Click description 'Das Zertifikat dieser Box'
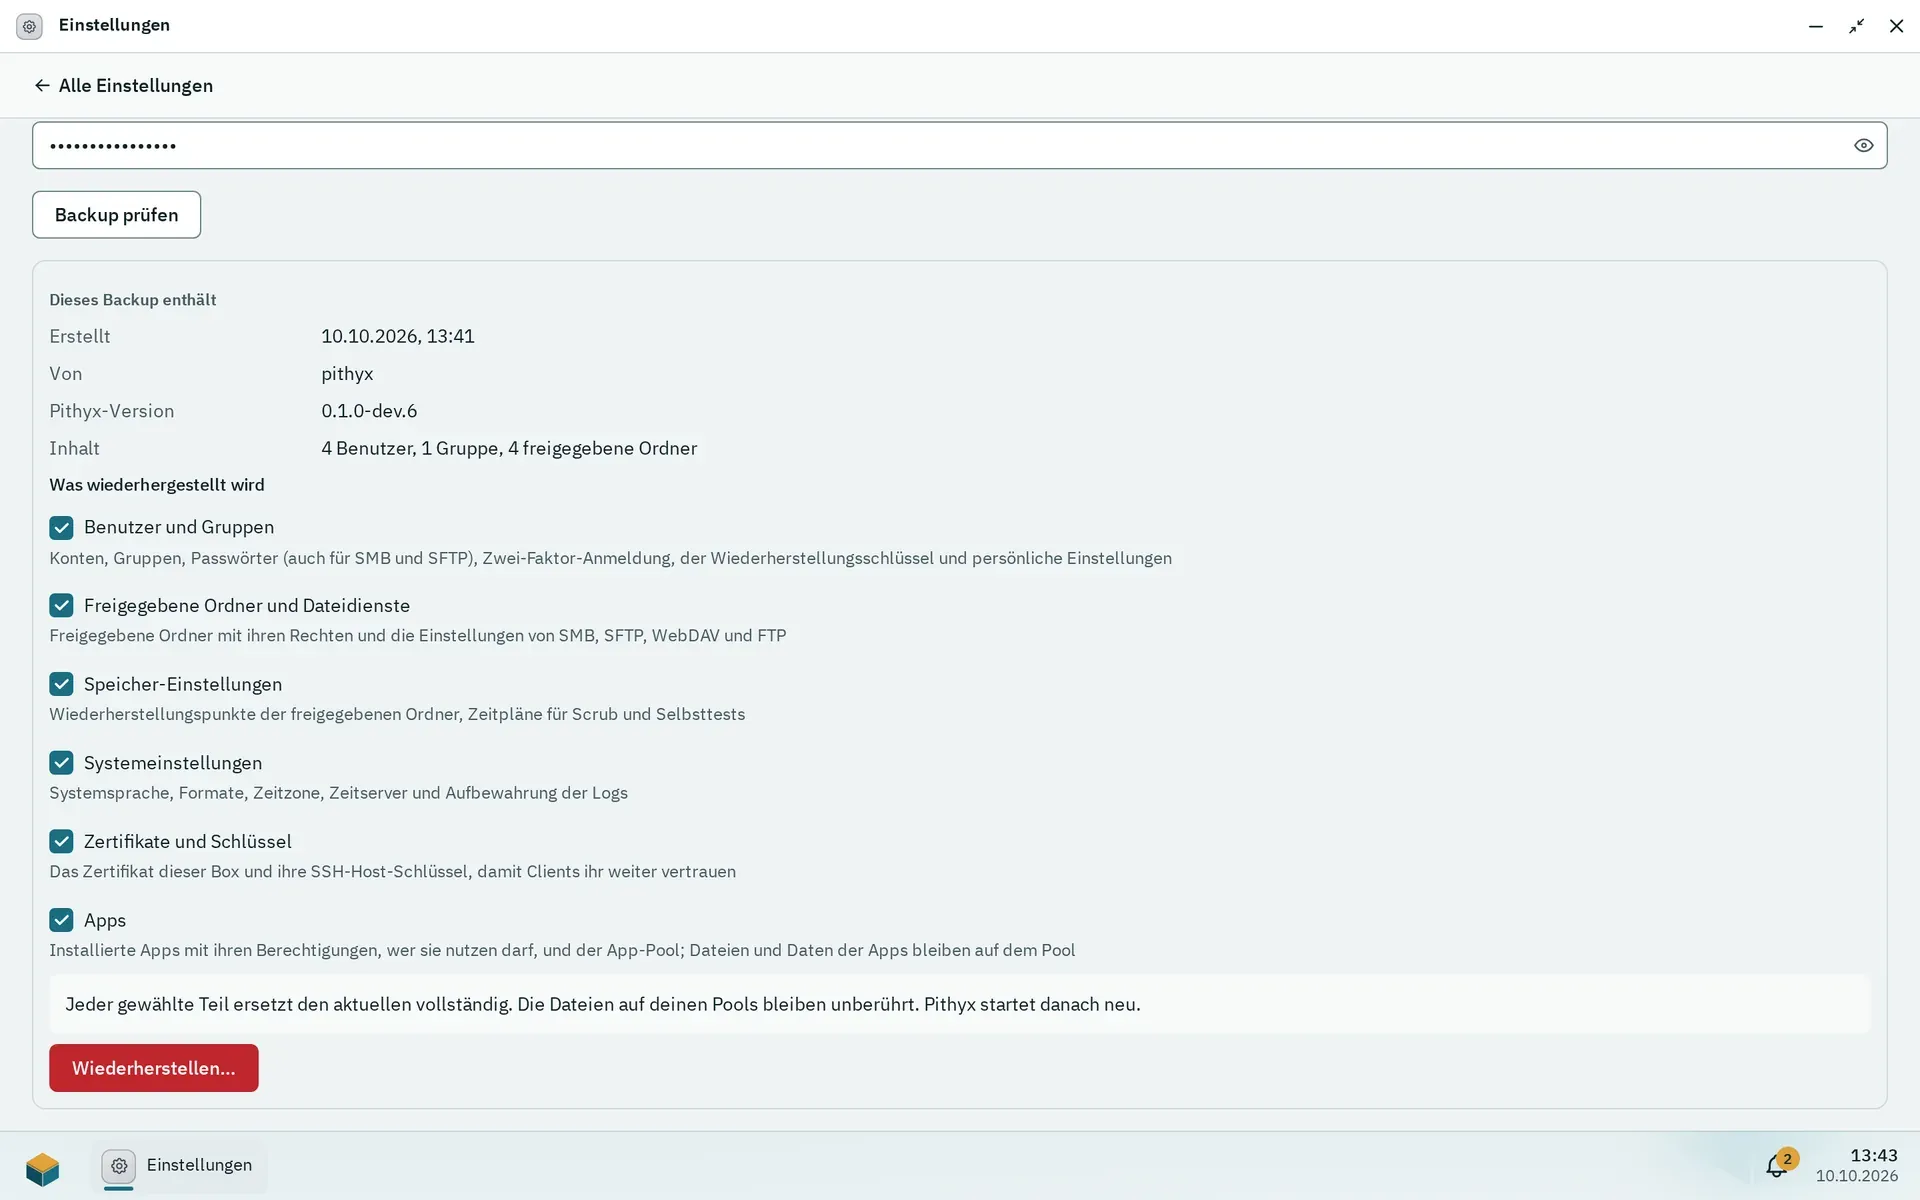The width and height of the screenshot is (1920, 1200). coord(393,872)
